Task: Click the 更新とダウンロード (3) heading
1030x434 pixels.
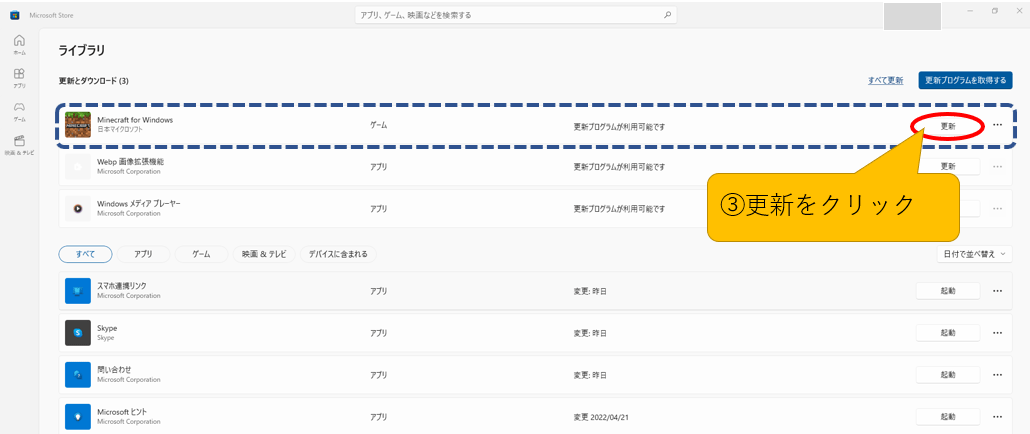Action: [x=93, y=81]
